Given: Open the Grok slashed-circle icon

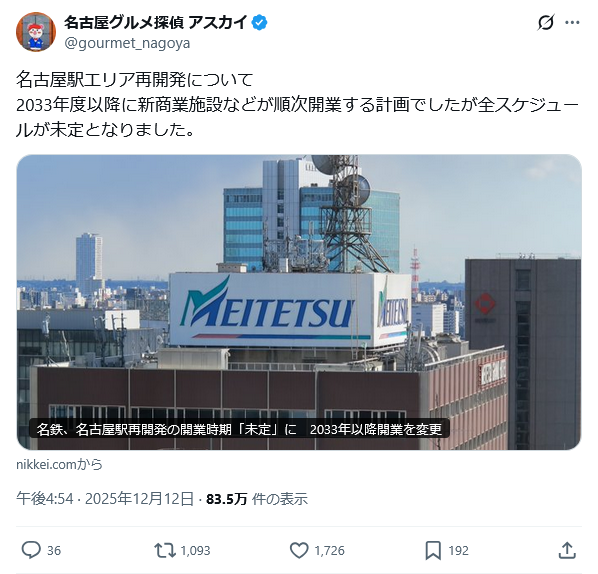Looking at the screenshot, I should (545, 23).
